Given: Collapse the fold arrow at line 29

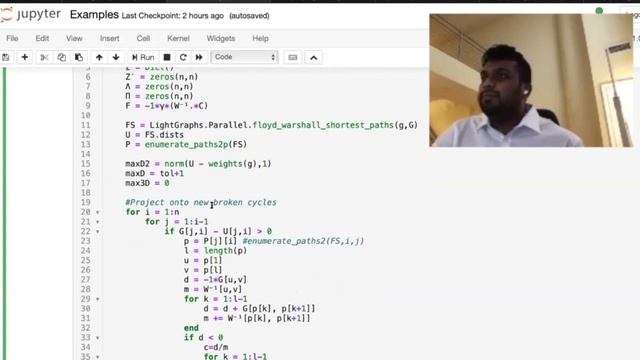Looking at the screenshot, I should coord(98,299).
